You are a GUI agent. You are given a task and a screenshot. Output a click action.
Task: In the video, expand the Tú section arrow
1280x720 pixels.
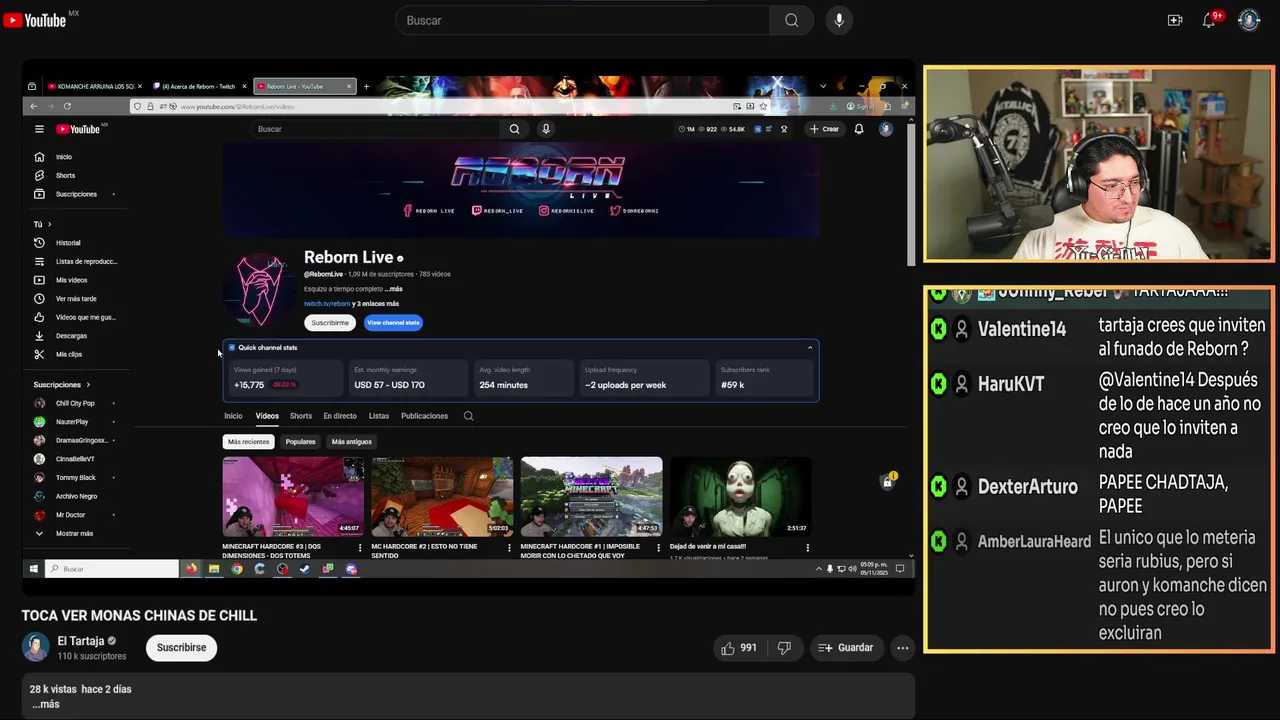(49, 224)
